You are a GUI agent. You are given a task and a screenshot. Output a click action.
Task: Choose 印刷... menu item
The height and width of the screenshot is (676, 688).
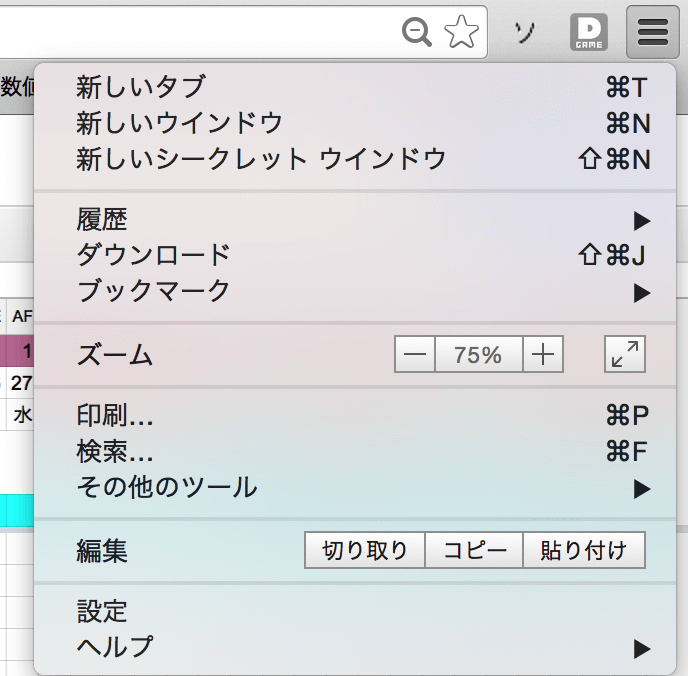click(x=355, y=415)
